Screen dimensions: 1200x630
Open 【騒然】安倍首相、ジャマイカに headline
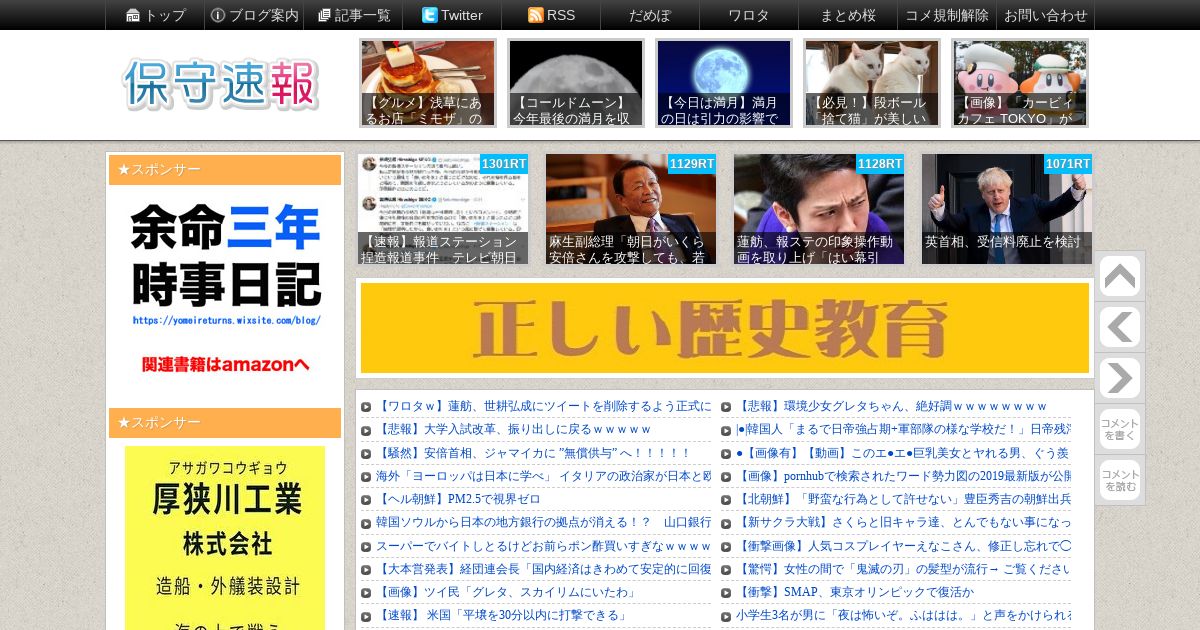(x=532, y=453)
